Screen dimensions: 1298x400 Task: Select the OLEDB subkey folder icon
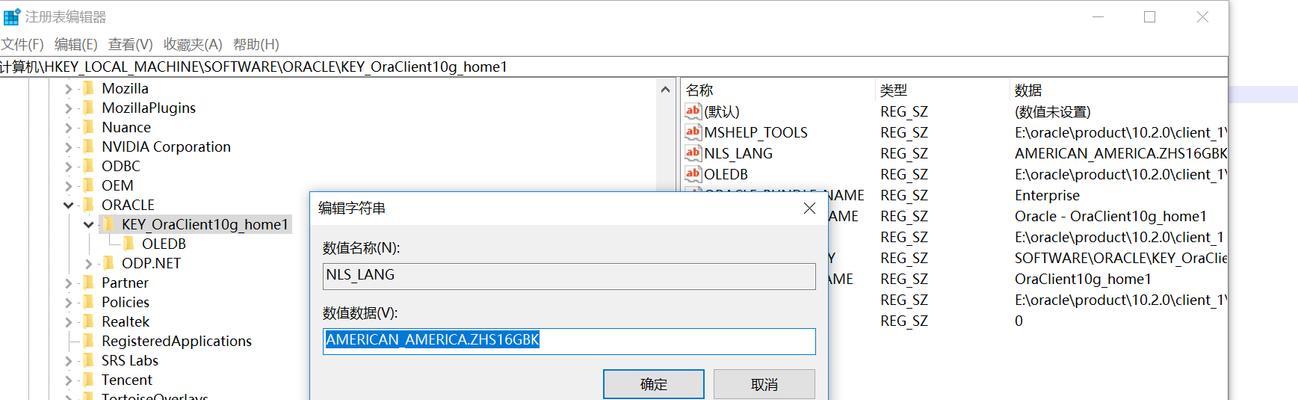click(128, 243)
